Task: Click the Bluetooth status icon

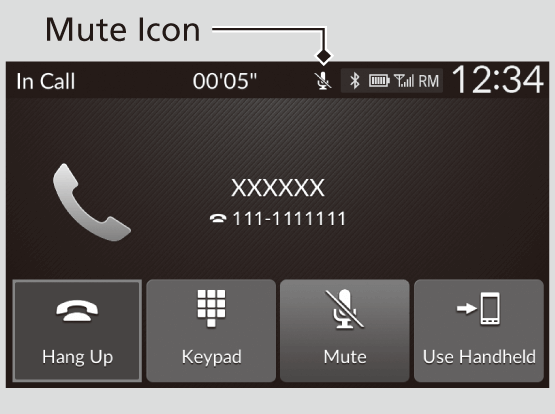Action: pyautogui.click(x=355, y=81)
